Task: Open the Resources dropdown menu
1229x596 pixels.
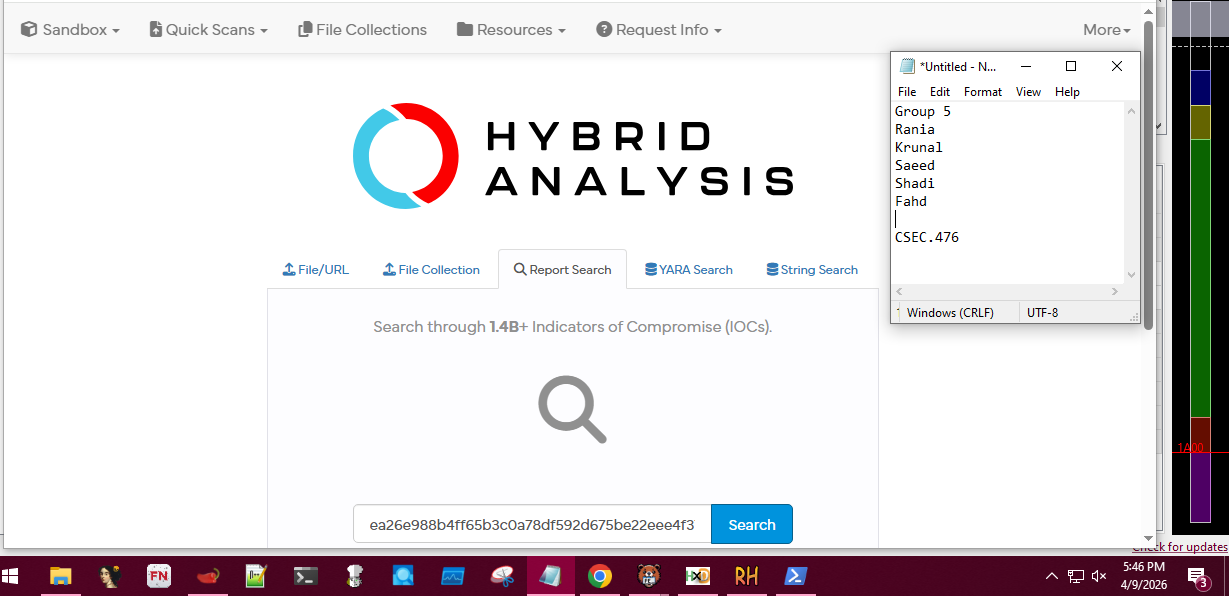Action: point(511,30)
